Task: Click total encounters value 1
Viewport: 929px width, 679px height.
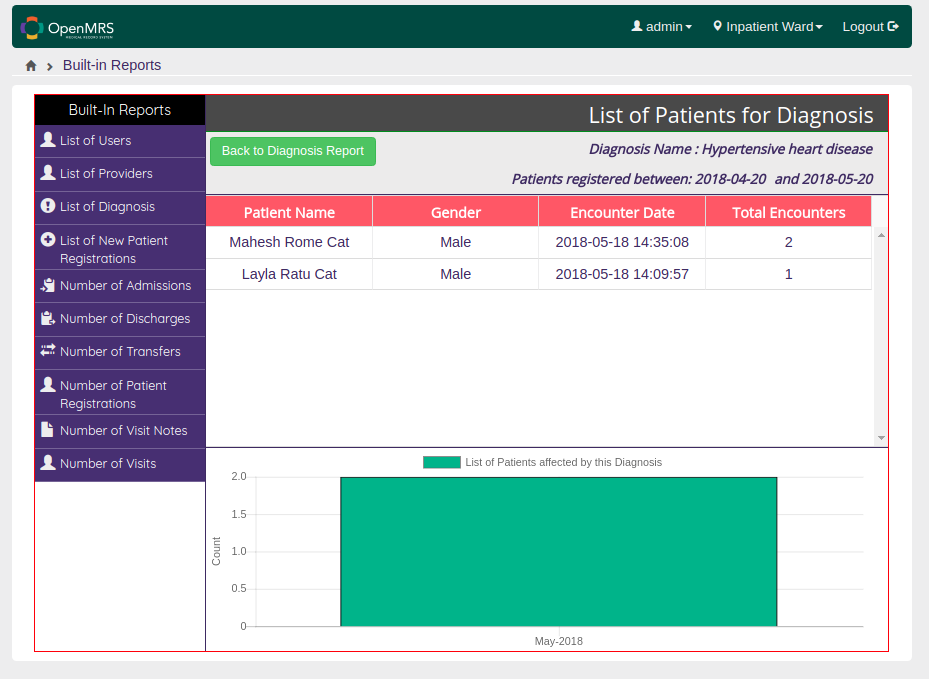Action: click(x=789, y=274)
